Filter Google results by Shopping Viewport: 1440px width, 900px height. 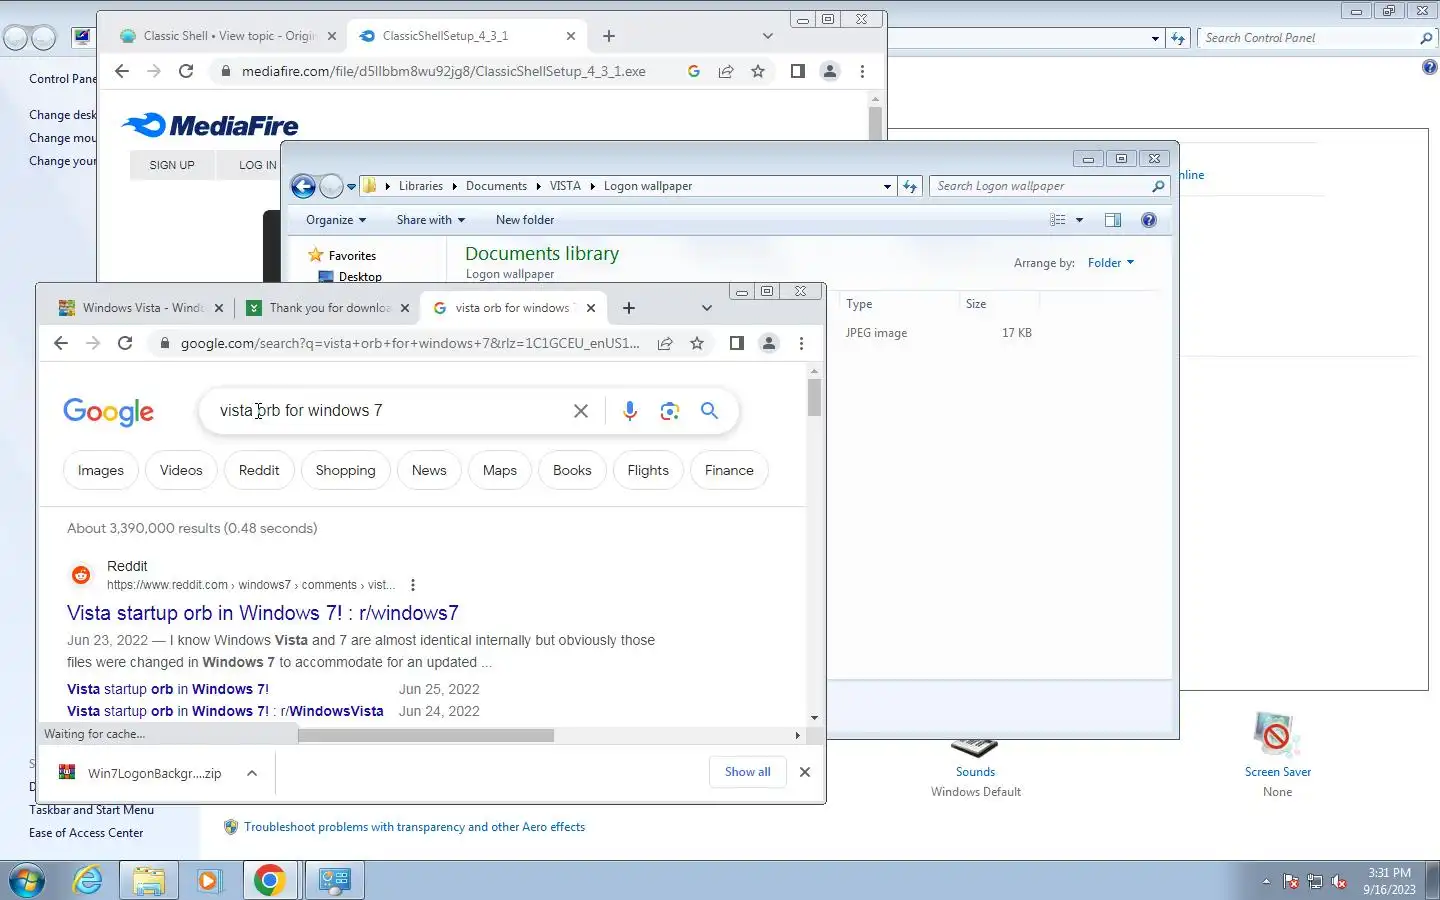point(346,470)
